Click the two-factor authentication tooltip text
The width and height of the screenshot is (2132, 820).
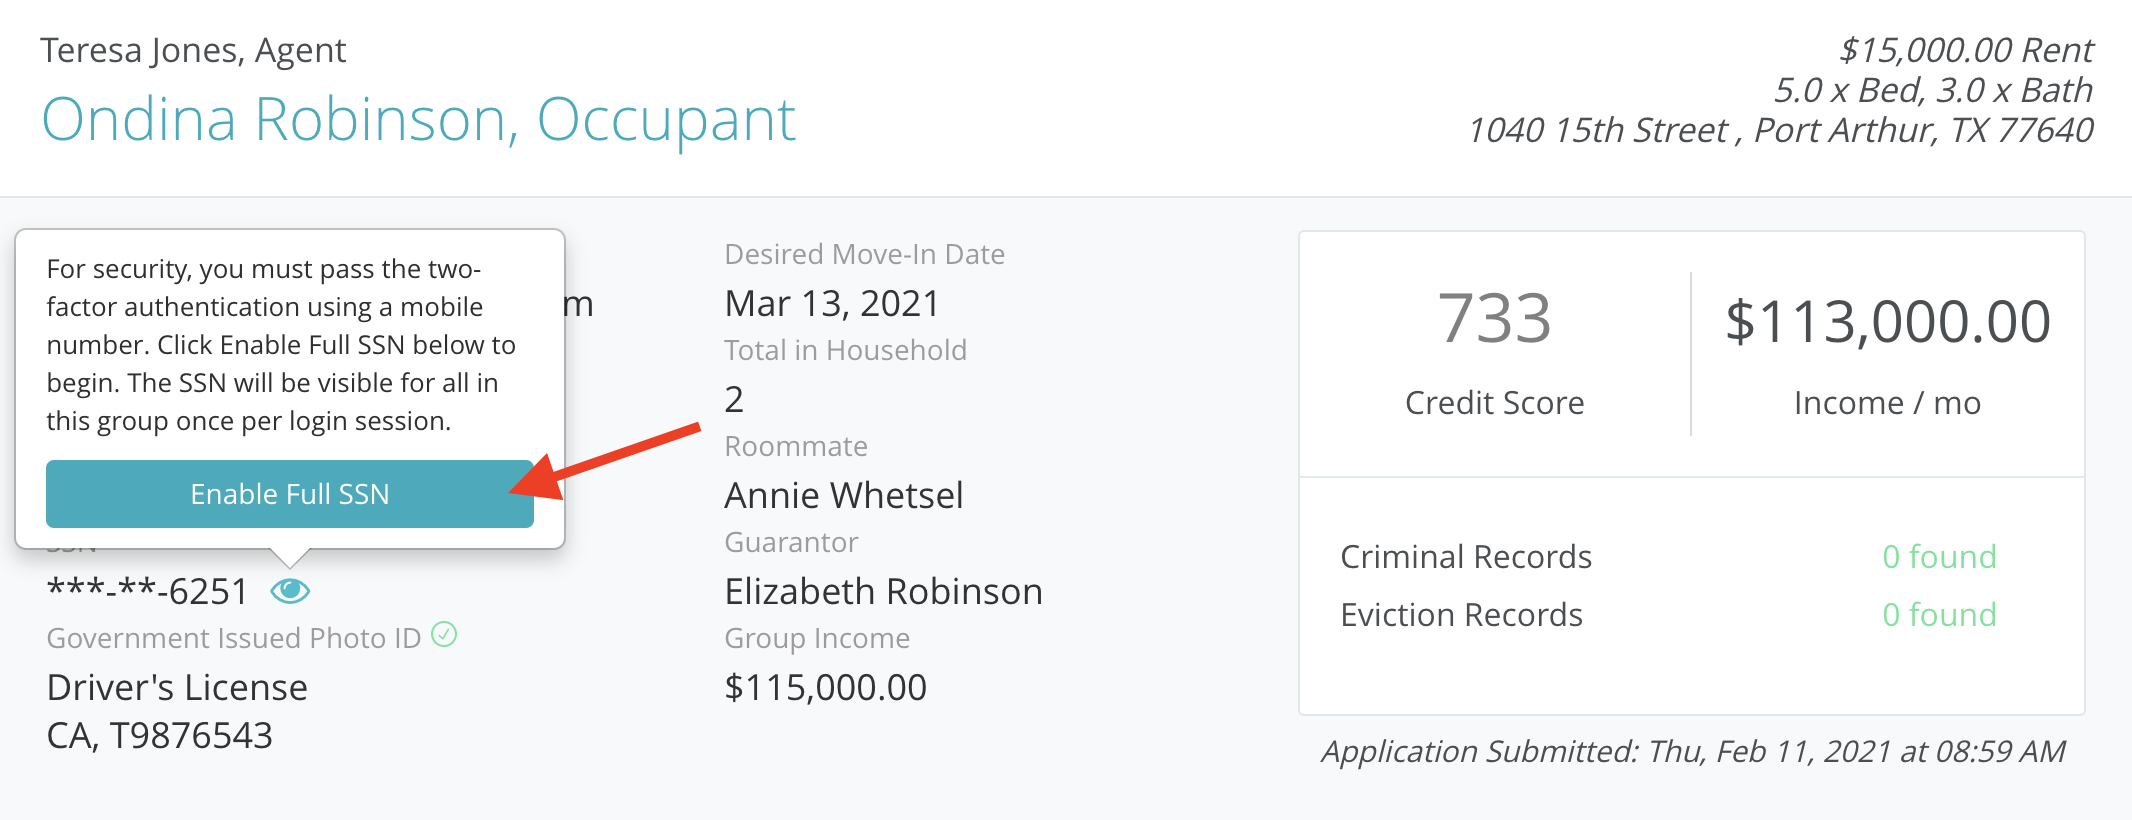(x=280, y=345)
